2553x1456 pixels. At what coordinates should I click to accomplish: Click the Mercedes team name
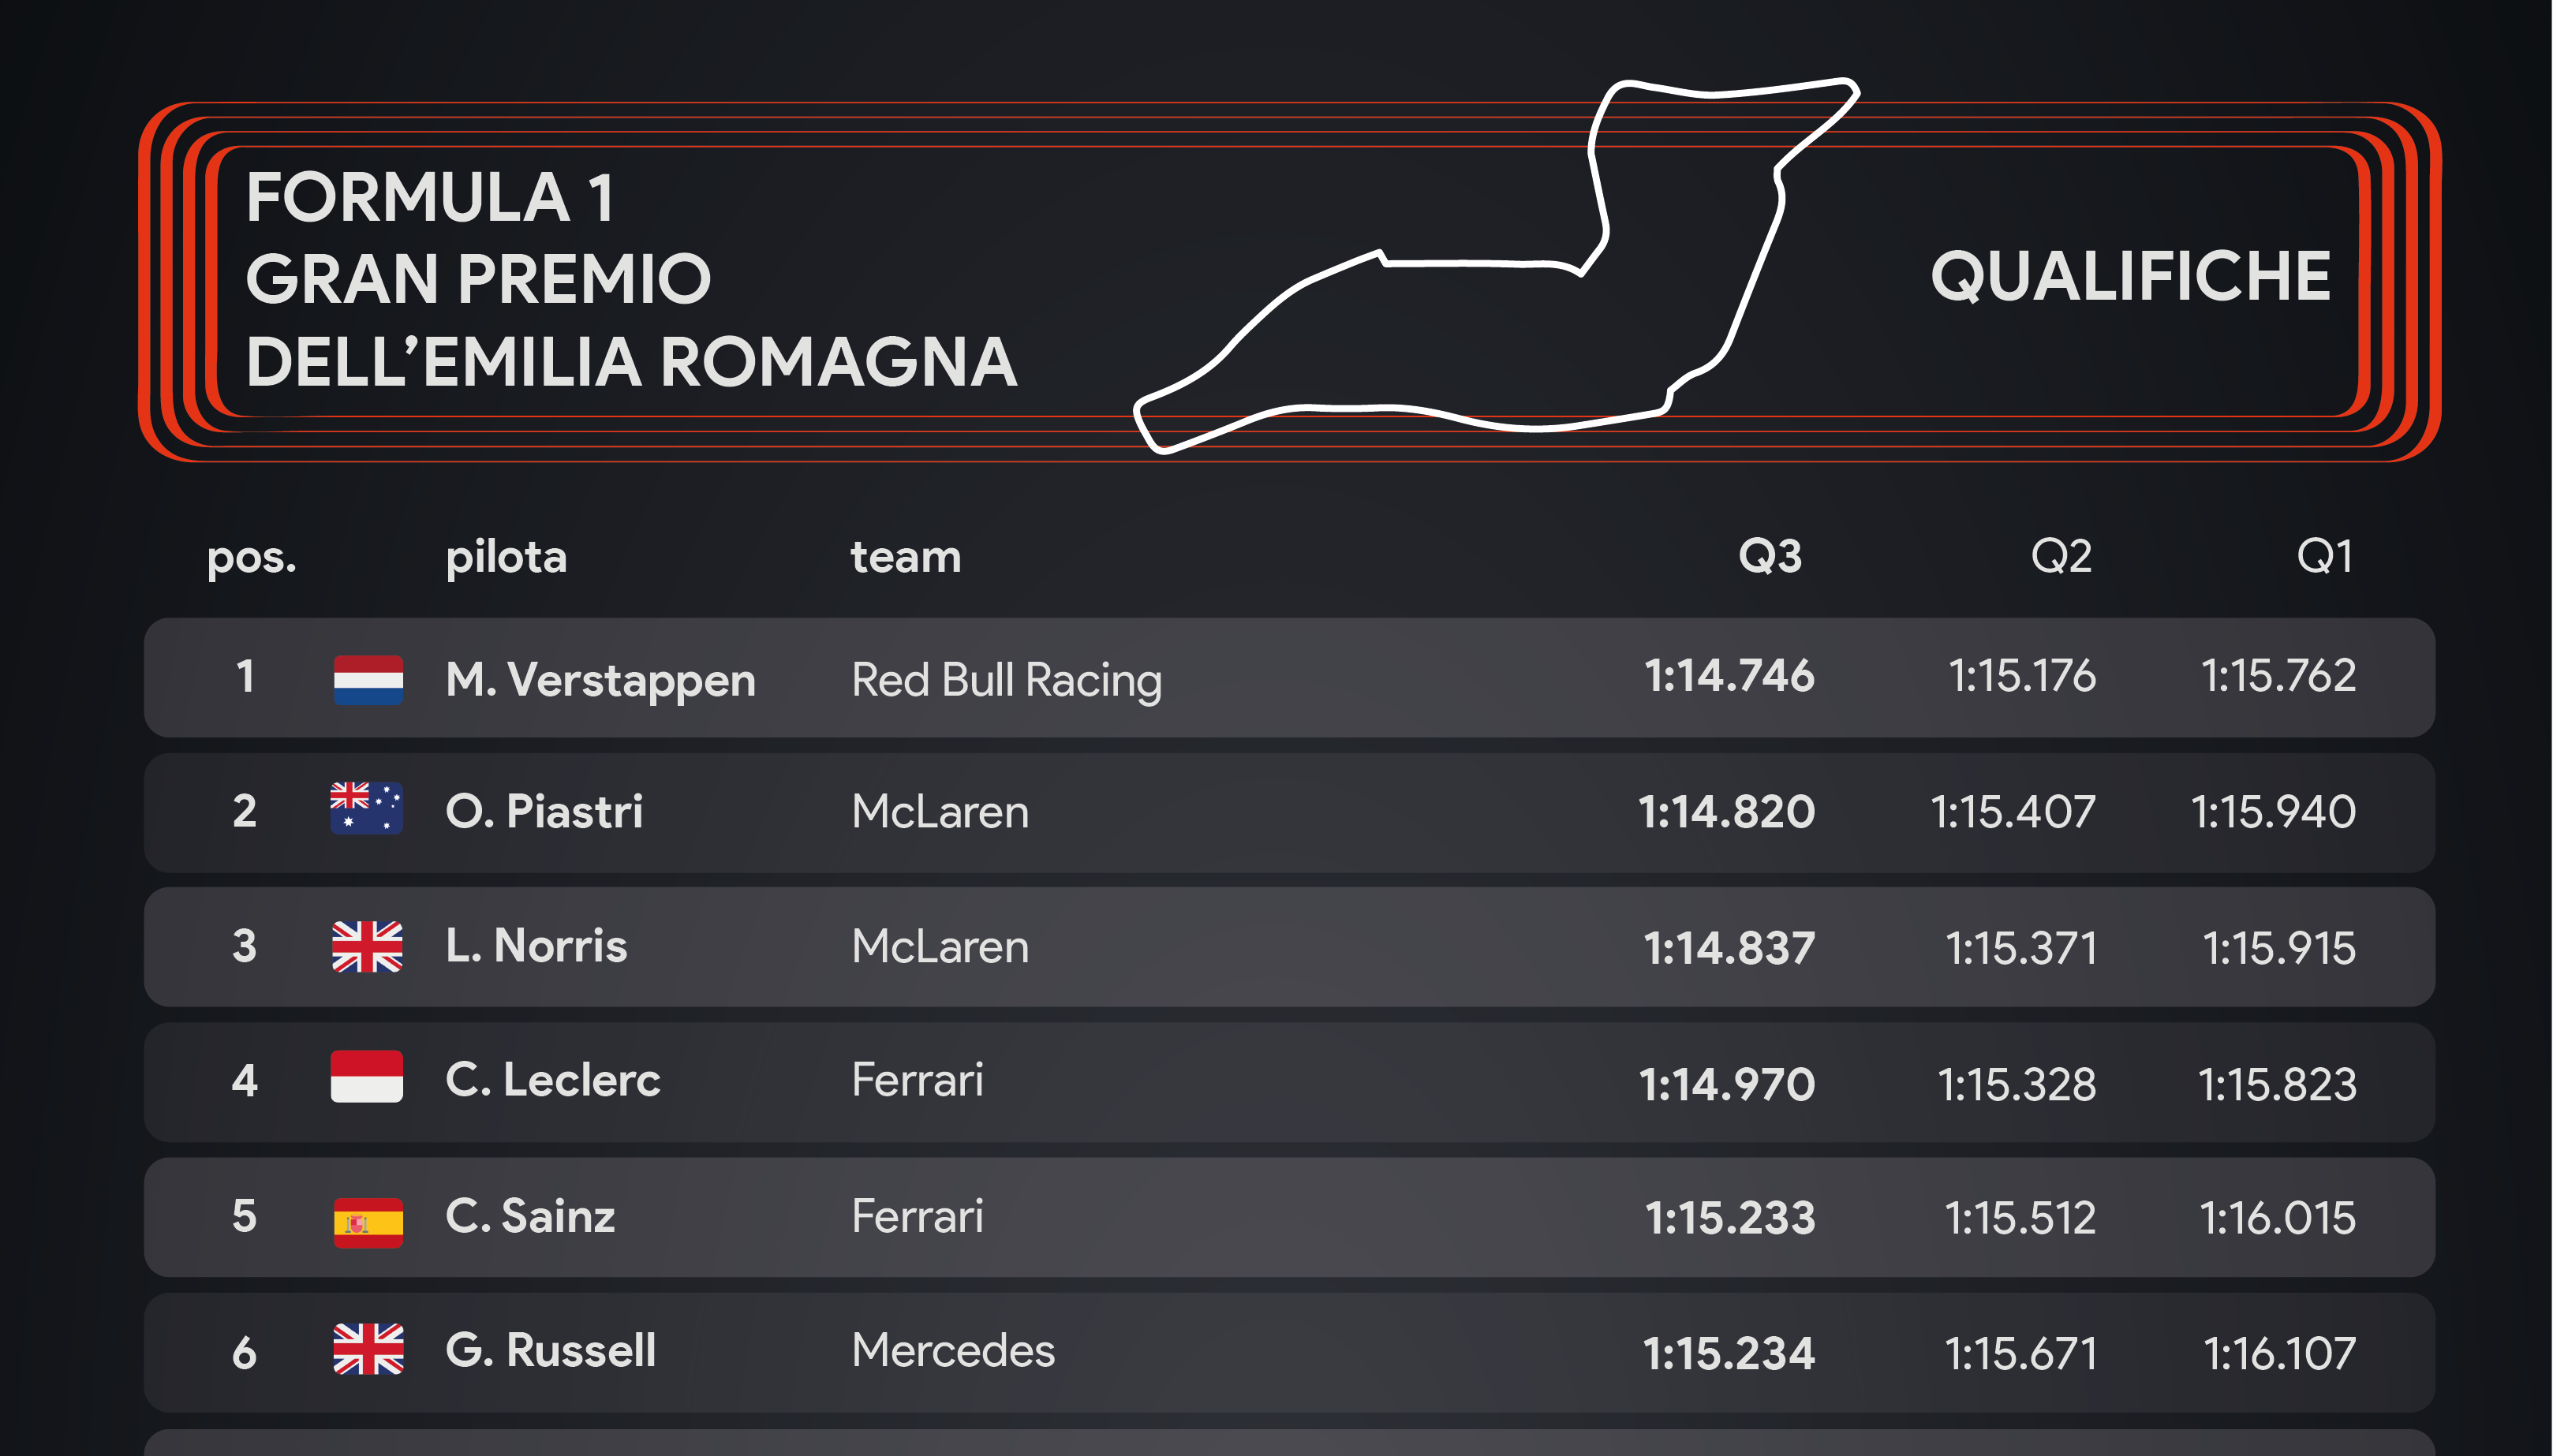click(953, 1351)
